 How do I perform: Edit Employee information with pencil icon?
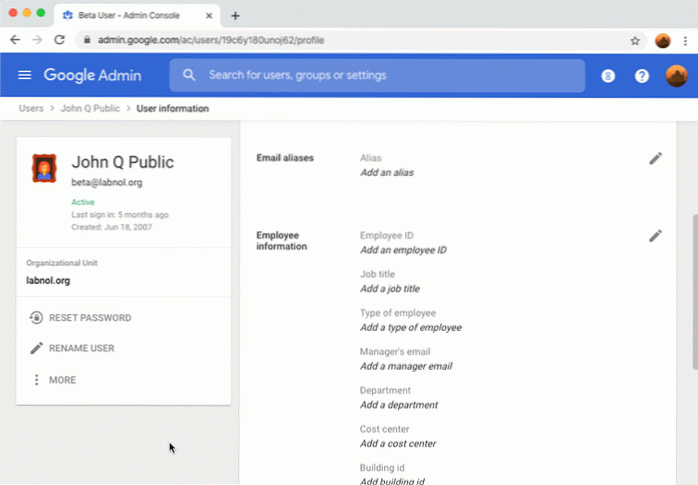[655, 236]
